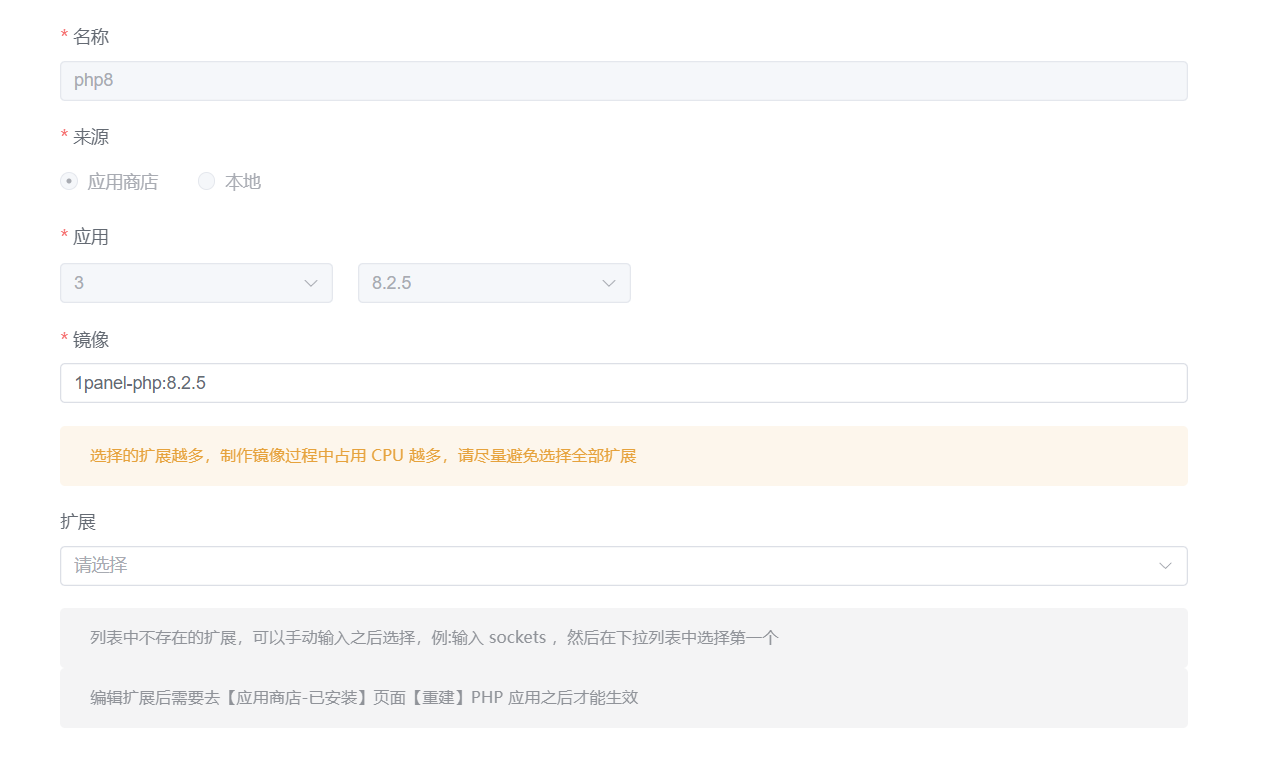Image resolution: width=1263 pixels, height=777 pixels.
Task: Open the 扩展 请选择 dropdown
Action: [x=623, y=566]
